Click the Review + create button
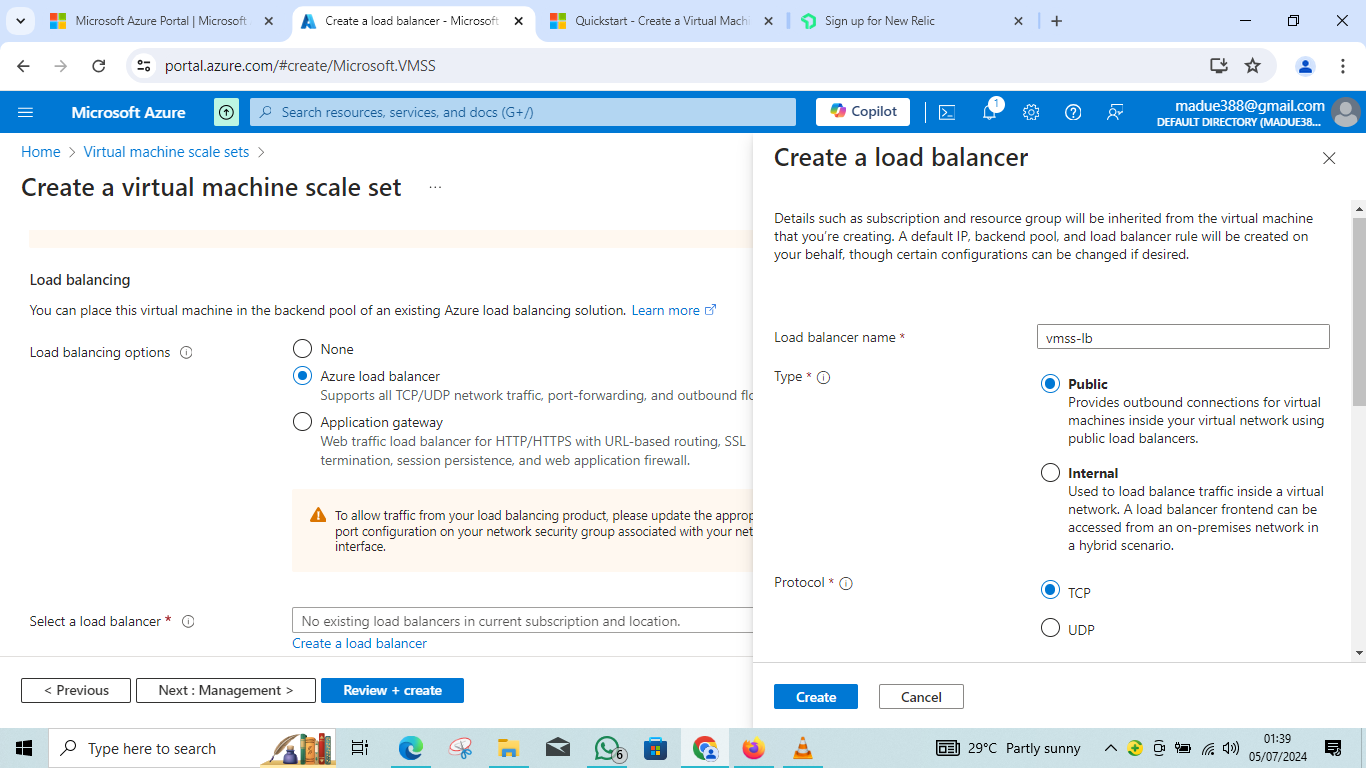This screenshot has width=1366, height=768. 392,690
